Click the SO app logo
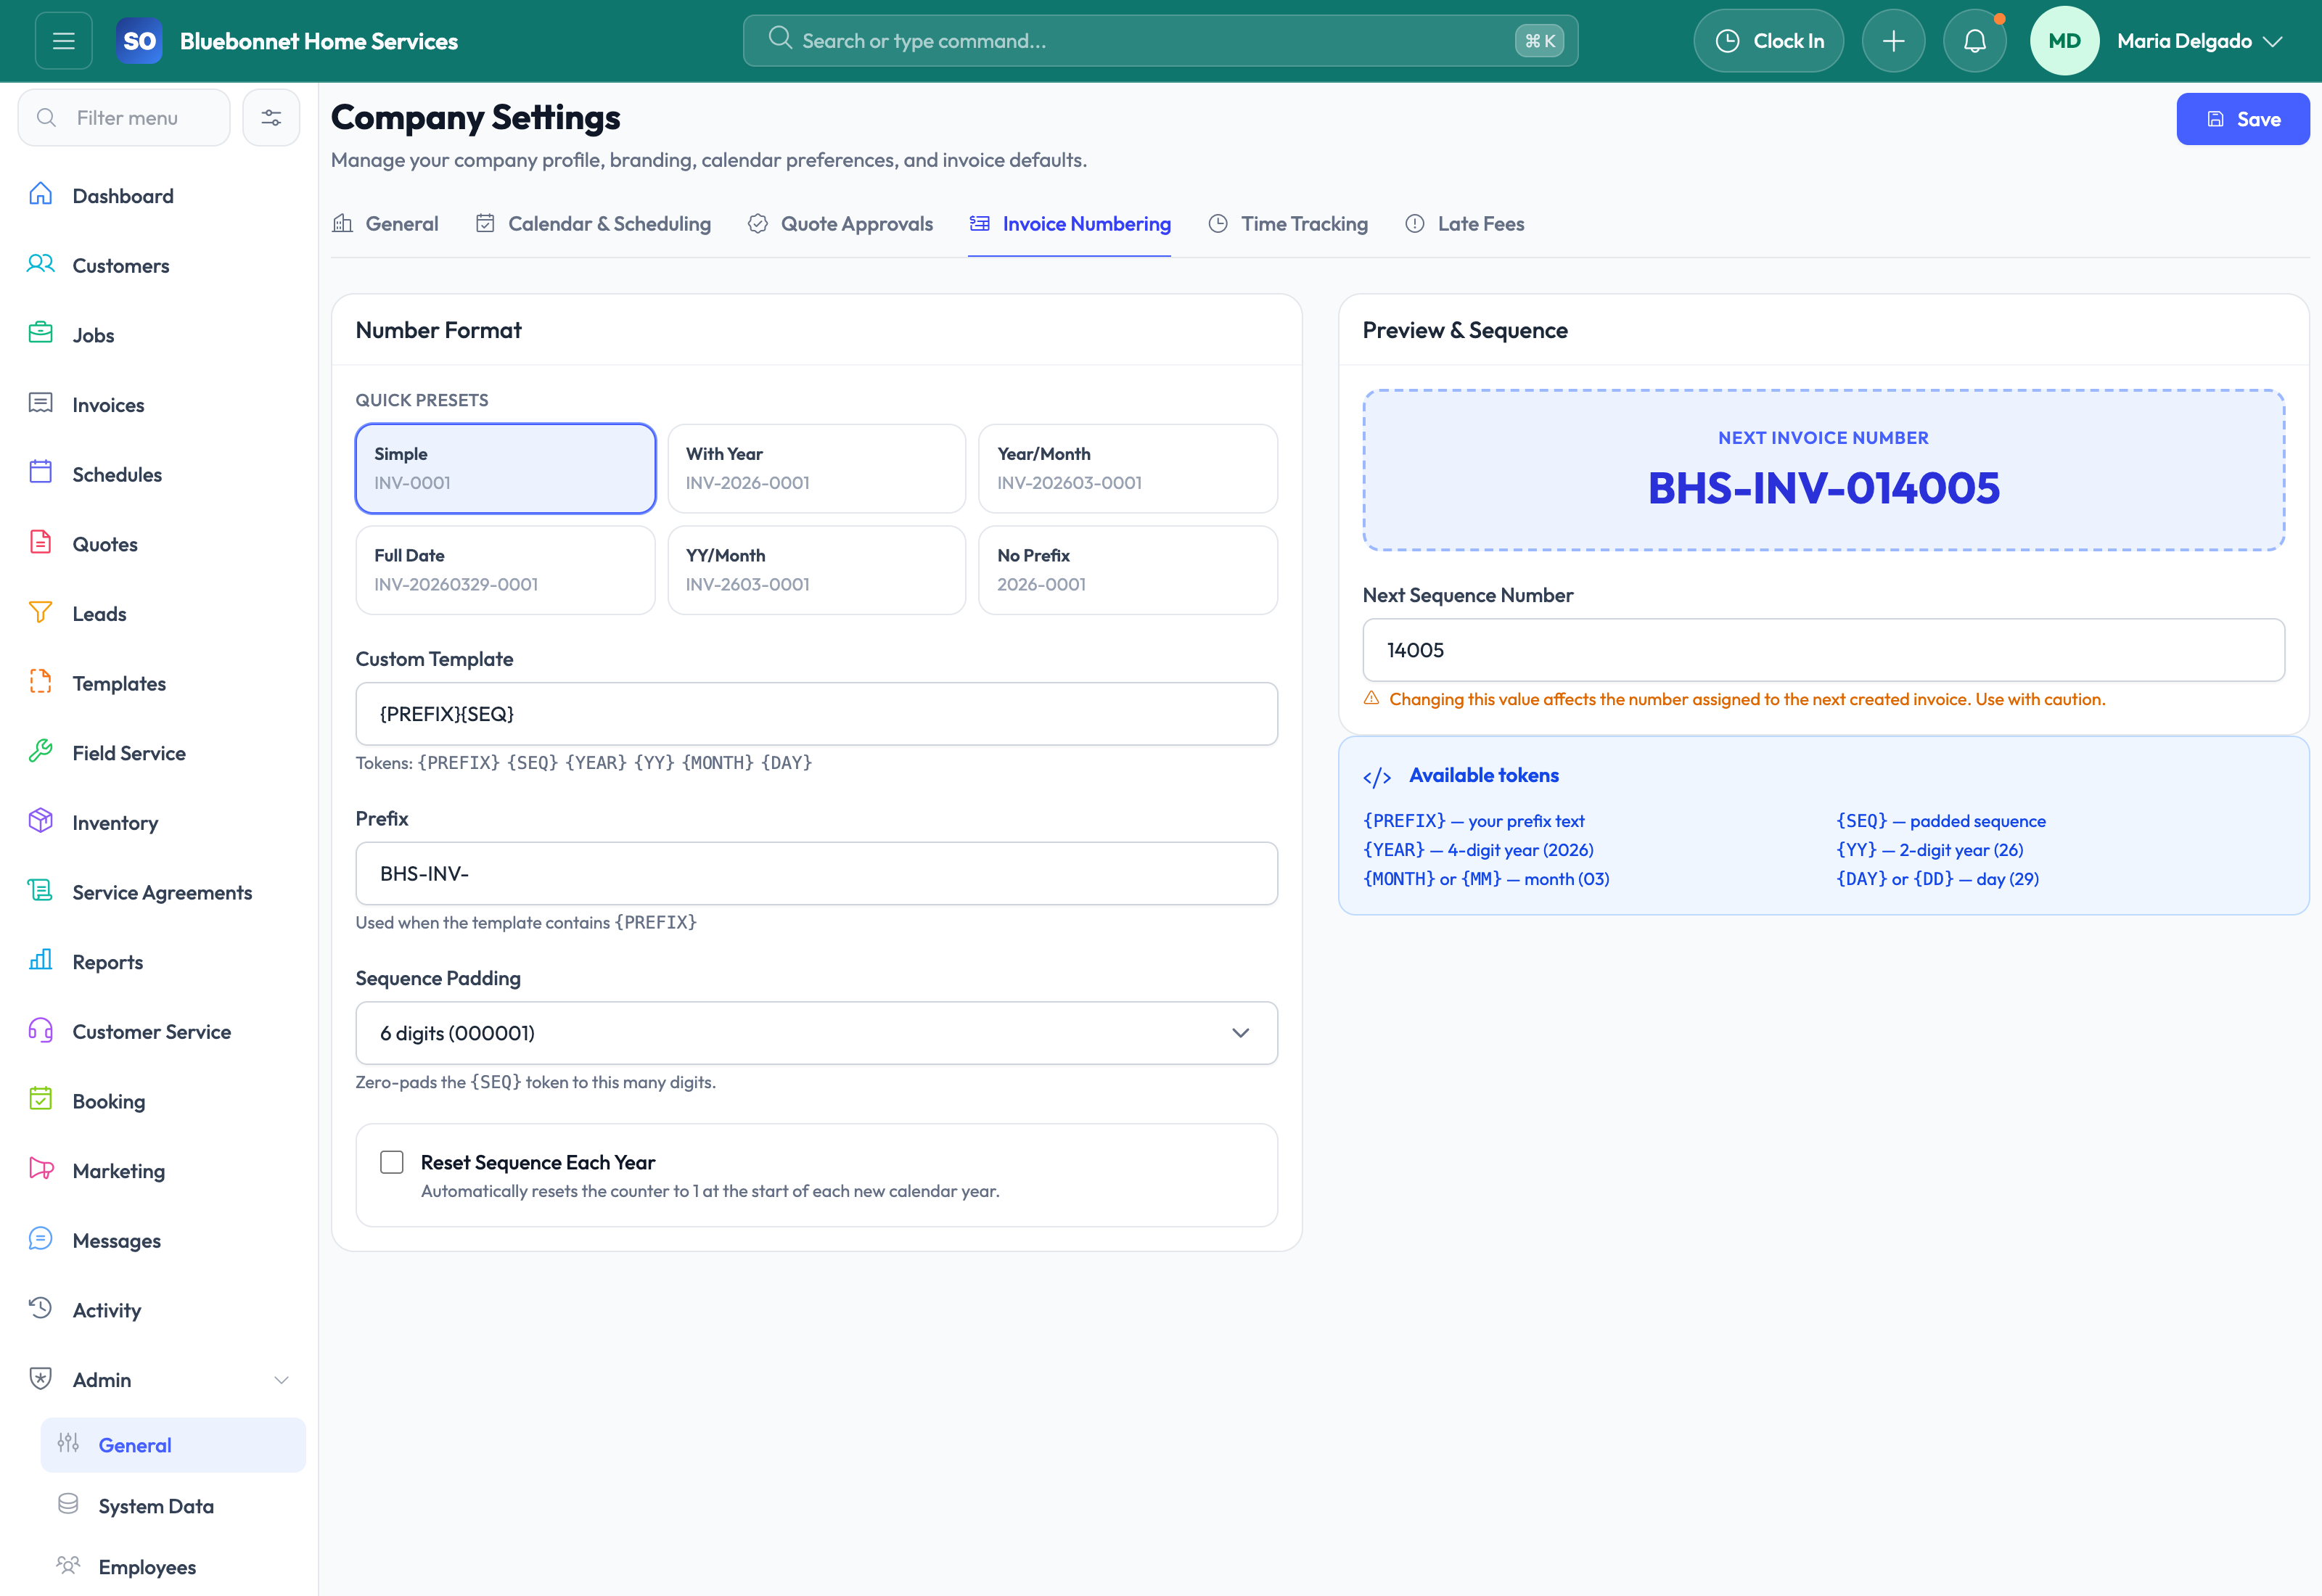Screen dimensions: 2322x1596 coord(139,41)
